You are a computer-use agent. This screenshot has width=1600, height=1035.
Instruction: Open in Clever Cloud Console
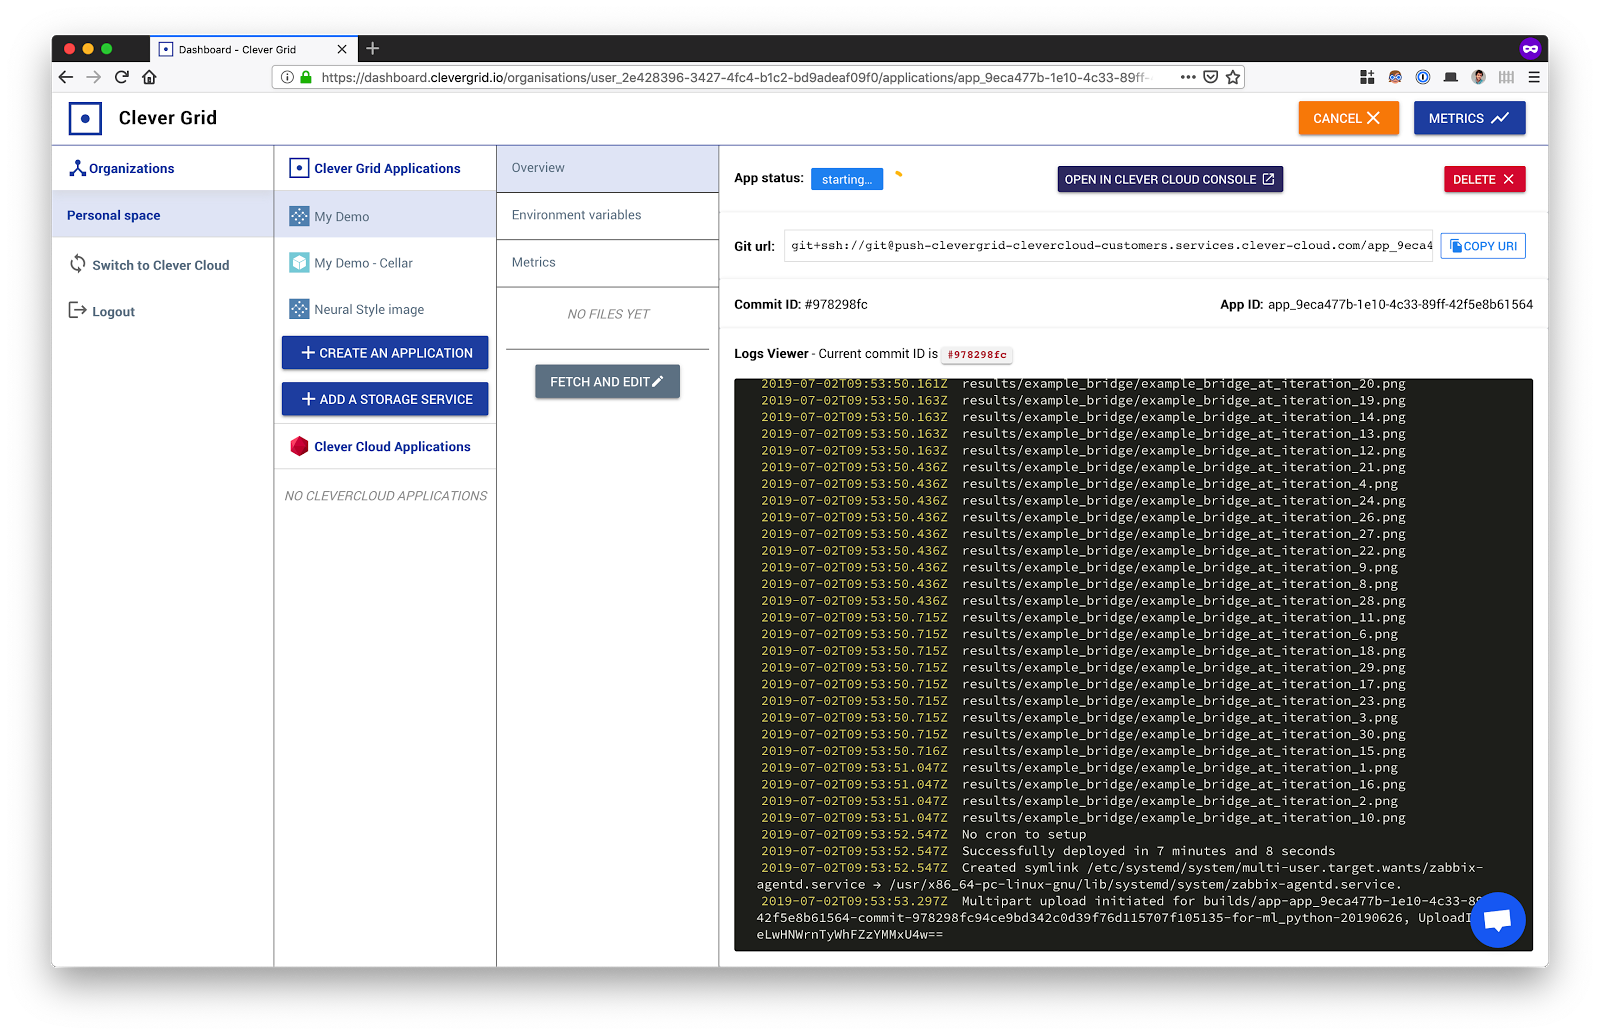tap(1169, 179)
